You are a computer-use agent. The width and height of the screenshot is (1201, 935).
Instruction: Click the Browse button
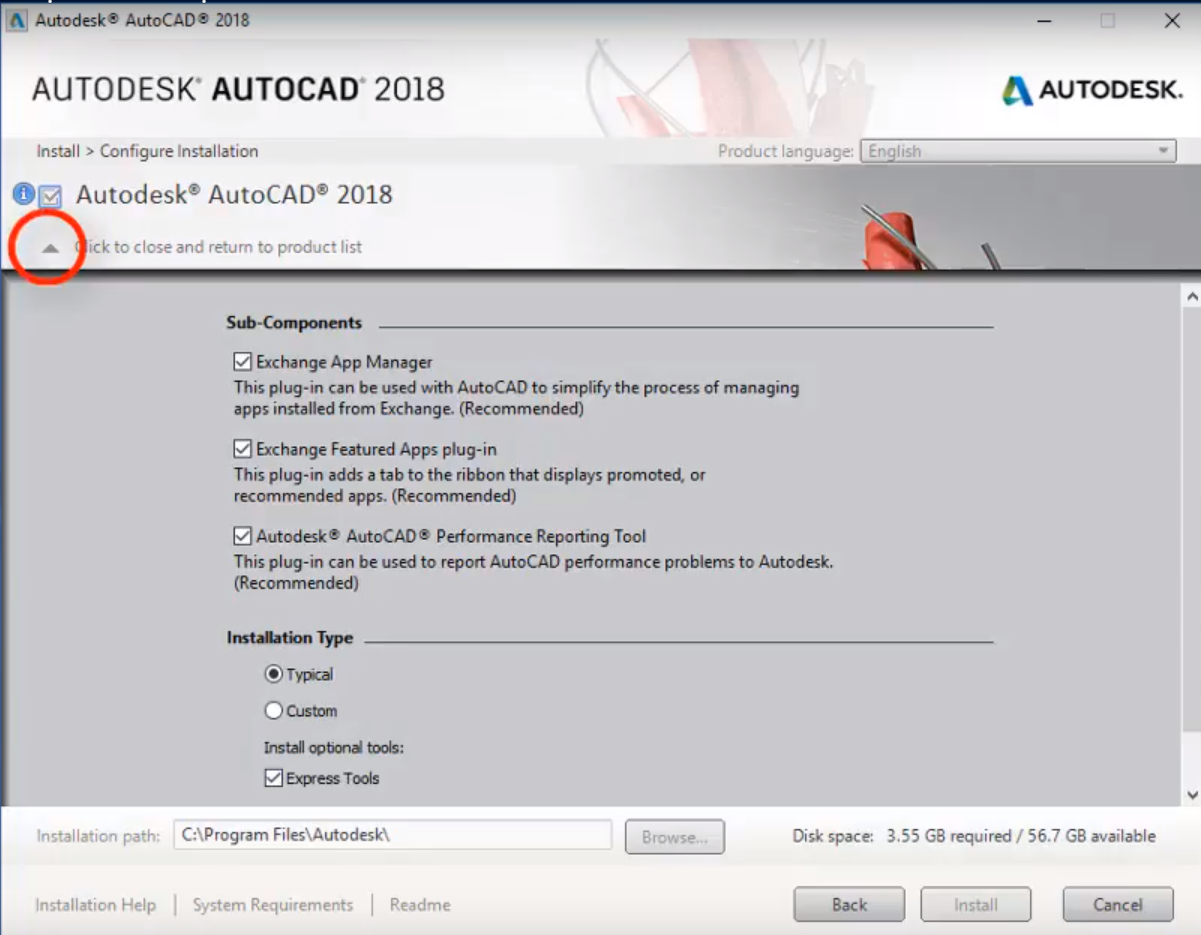(674, 836)
